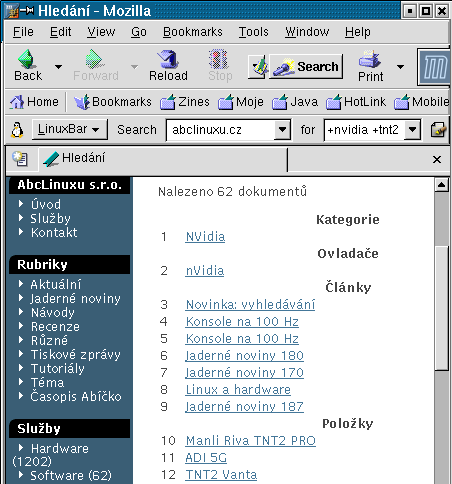Open result Jaderné noviny 187
The image size is (452, 484).
pos(245,407)
